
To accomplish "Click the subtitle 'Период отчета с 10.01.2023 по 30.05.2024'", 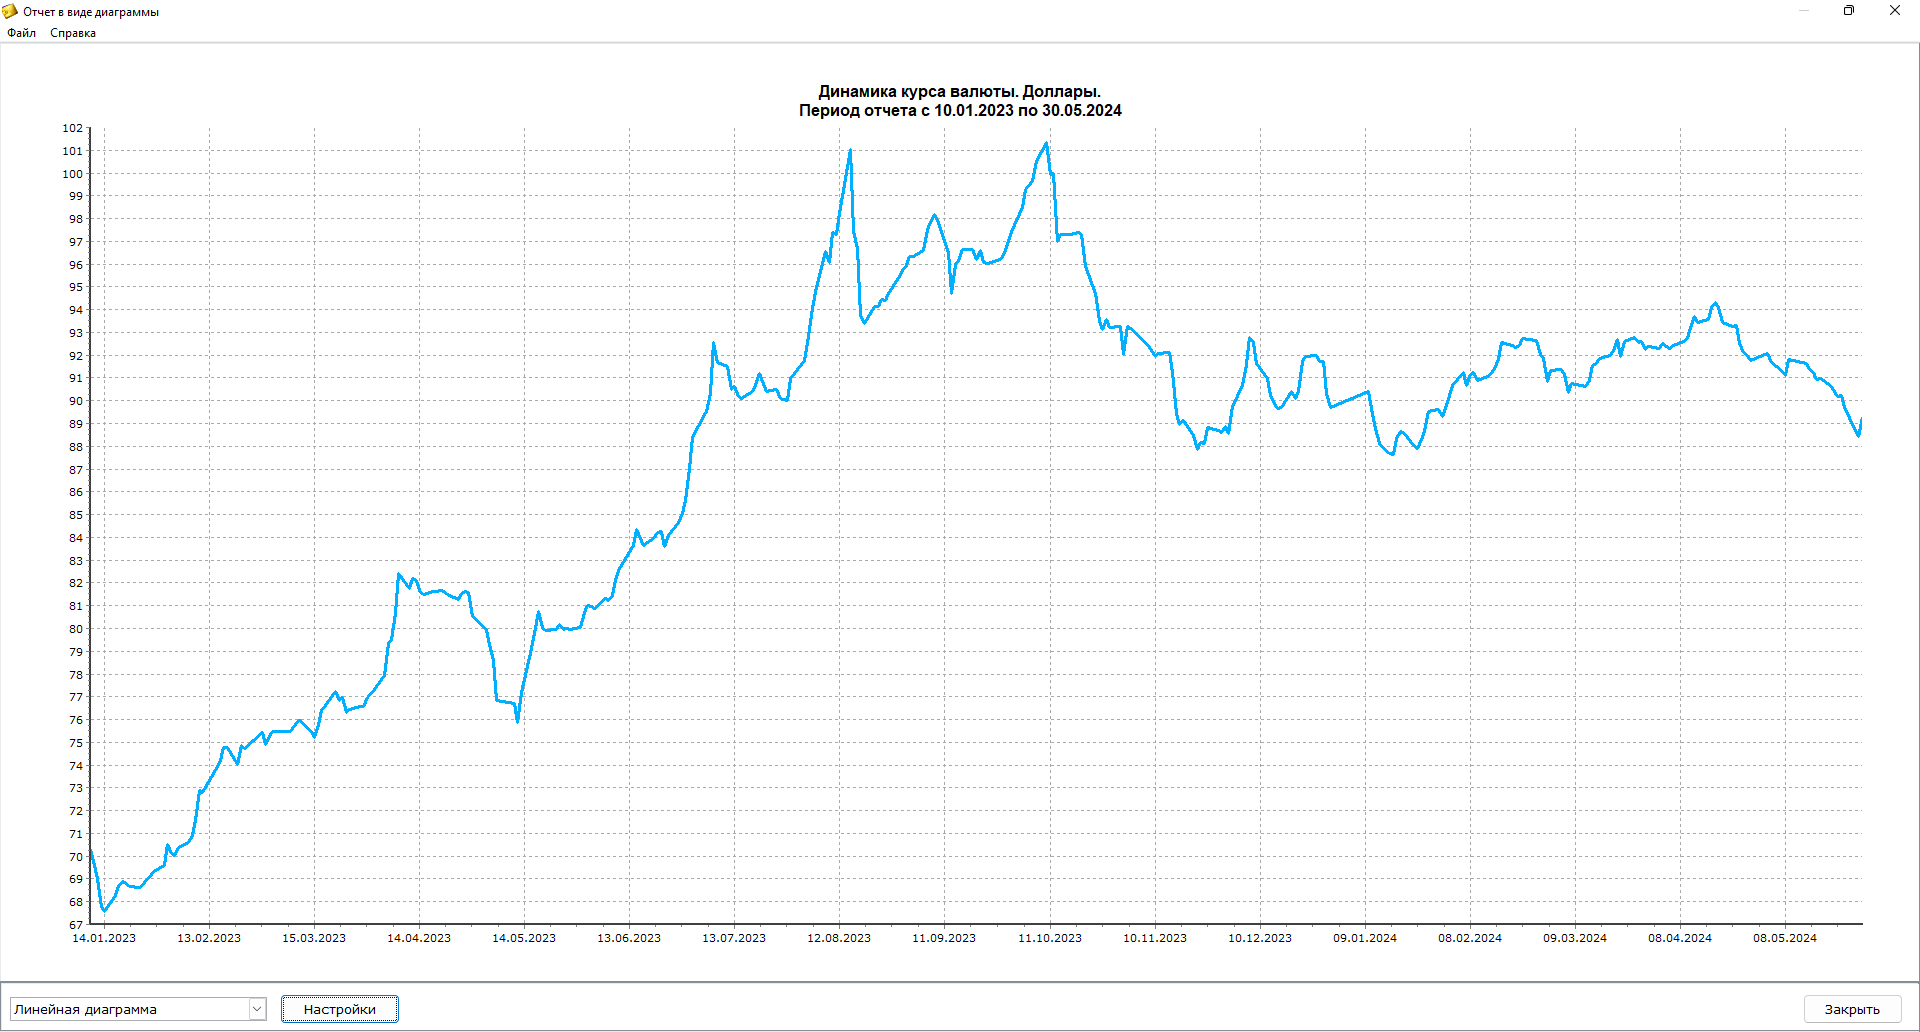I will tap(960, 111).
